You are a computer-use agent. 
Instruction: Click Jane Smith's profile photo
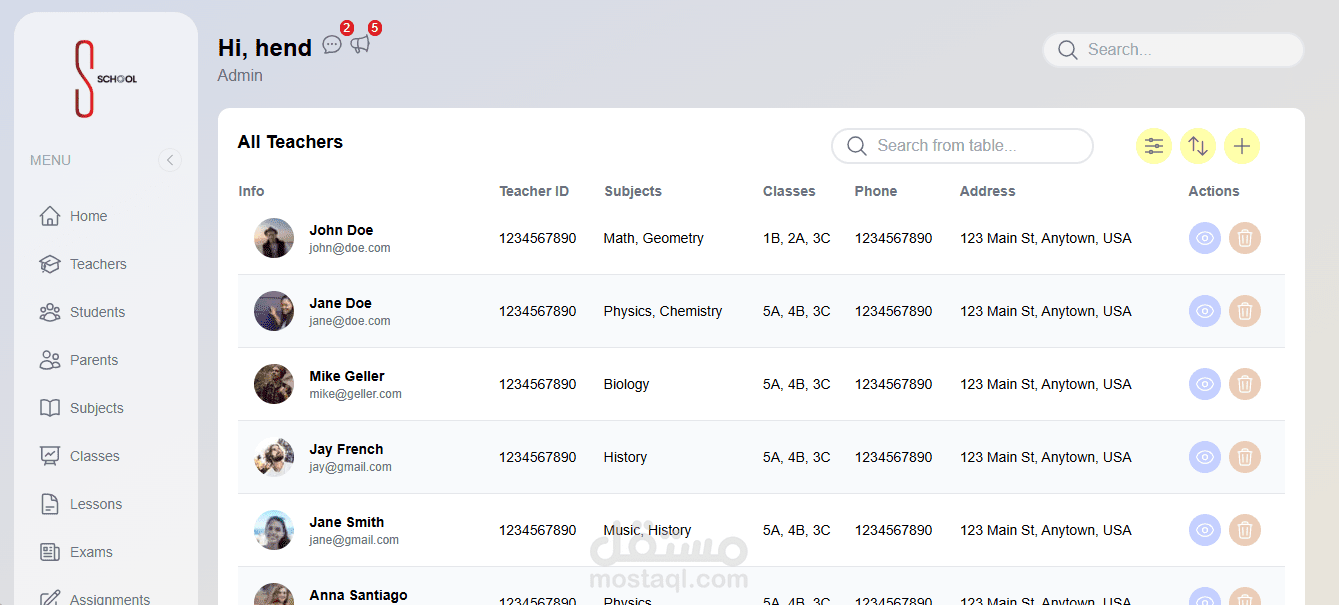pos(274,530)
